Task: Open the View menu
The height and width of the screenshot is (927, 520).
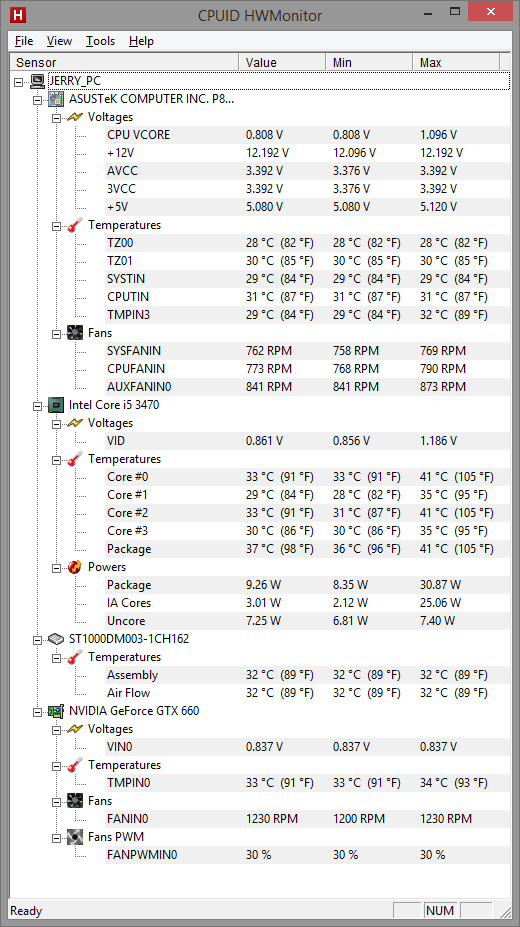Action: [59, 41]
